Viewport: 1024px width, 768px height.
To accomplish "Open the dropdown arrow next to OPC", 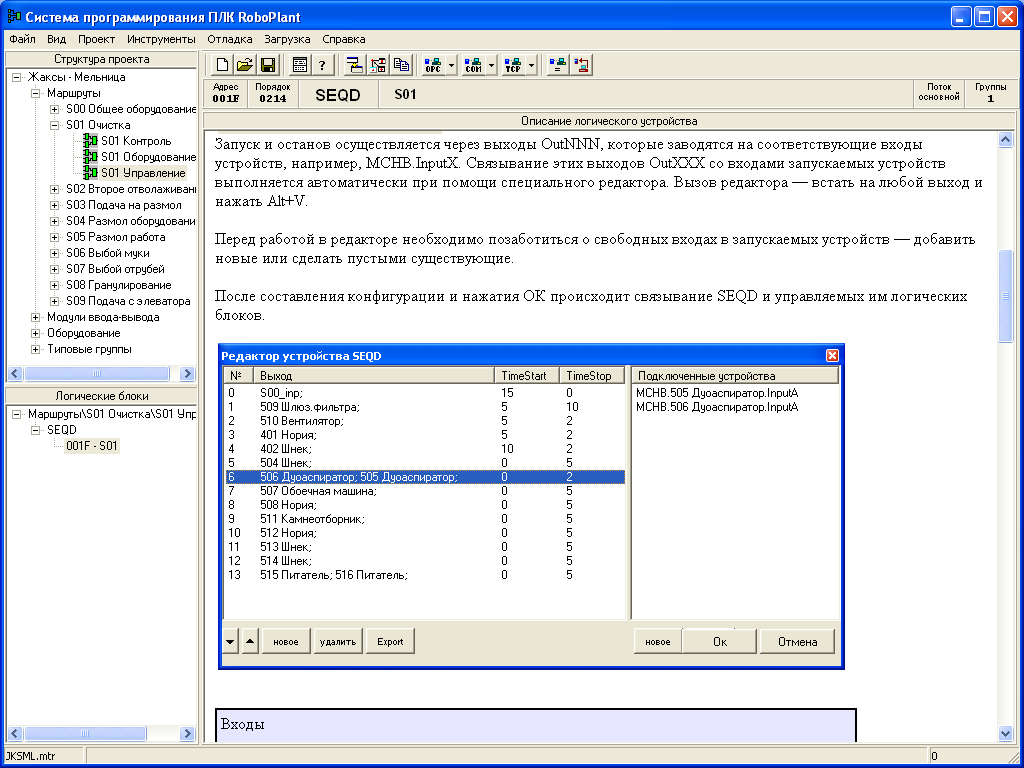I will tap(452, 65).
